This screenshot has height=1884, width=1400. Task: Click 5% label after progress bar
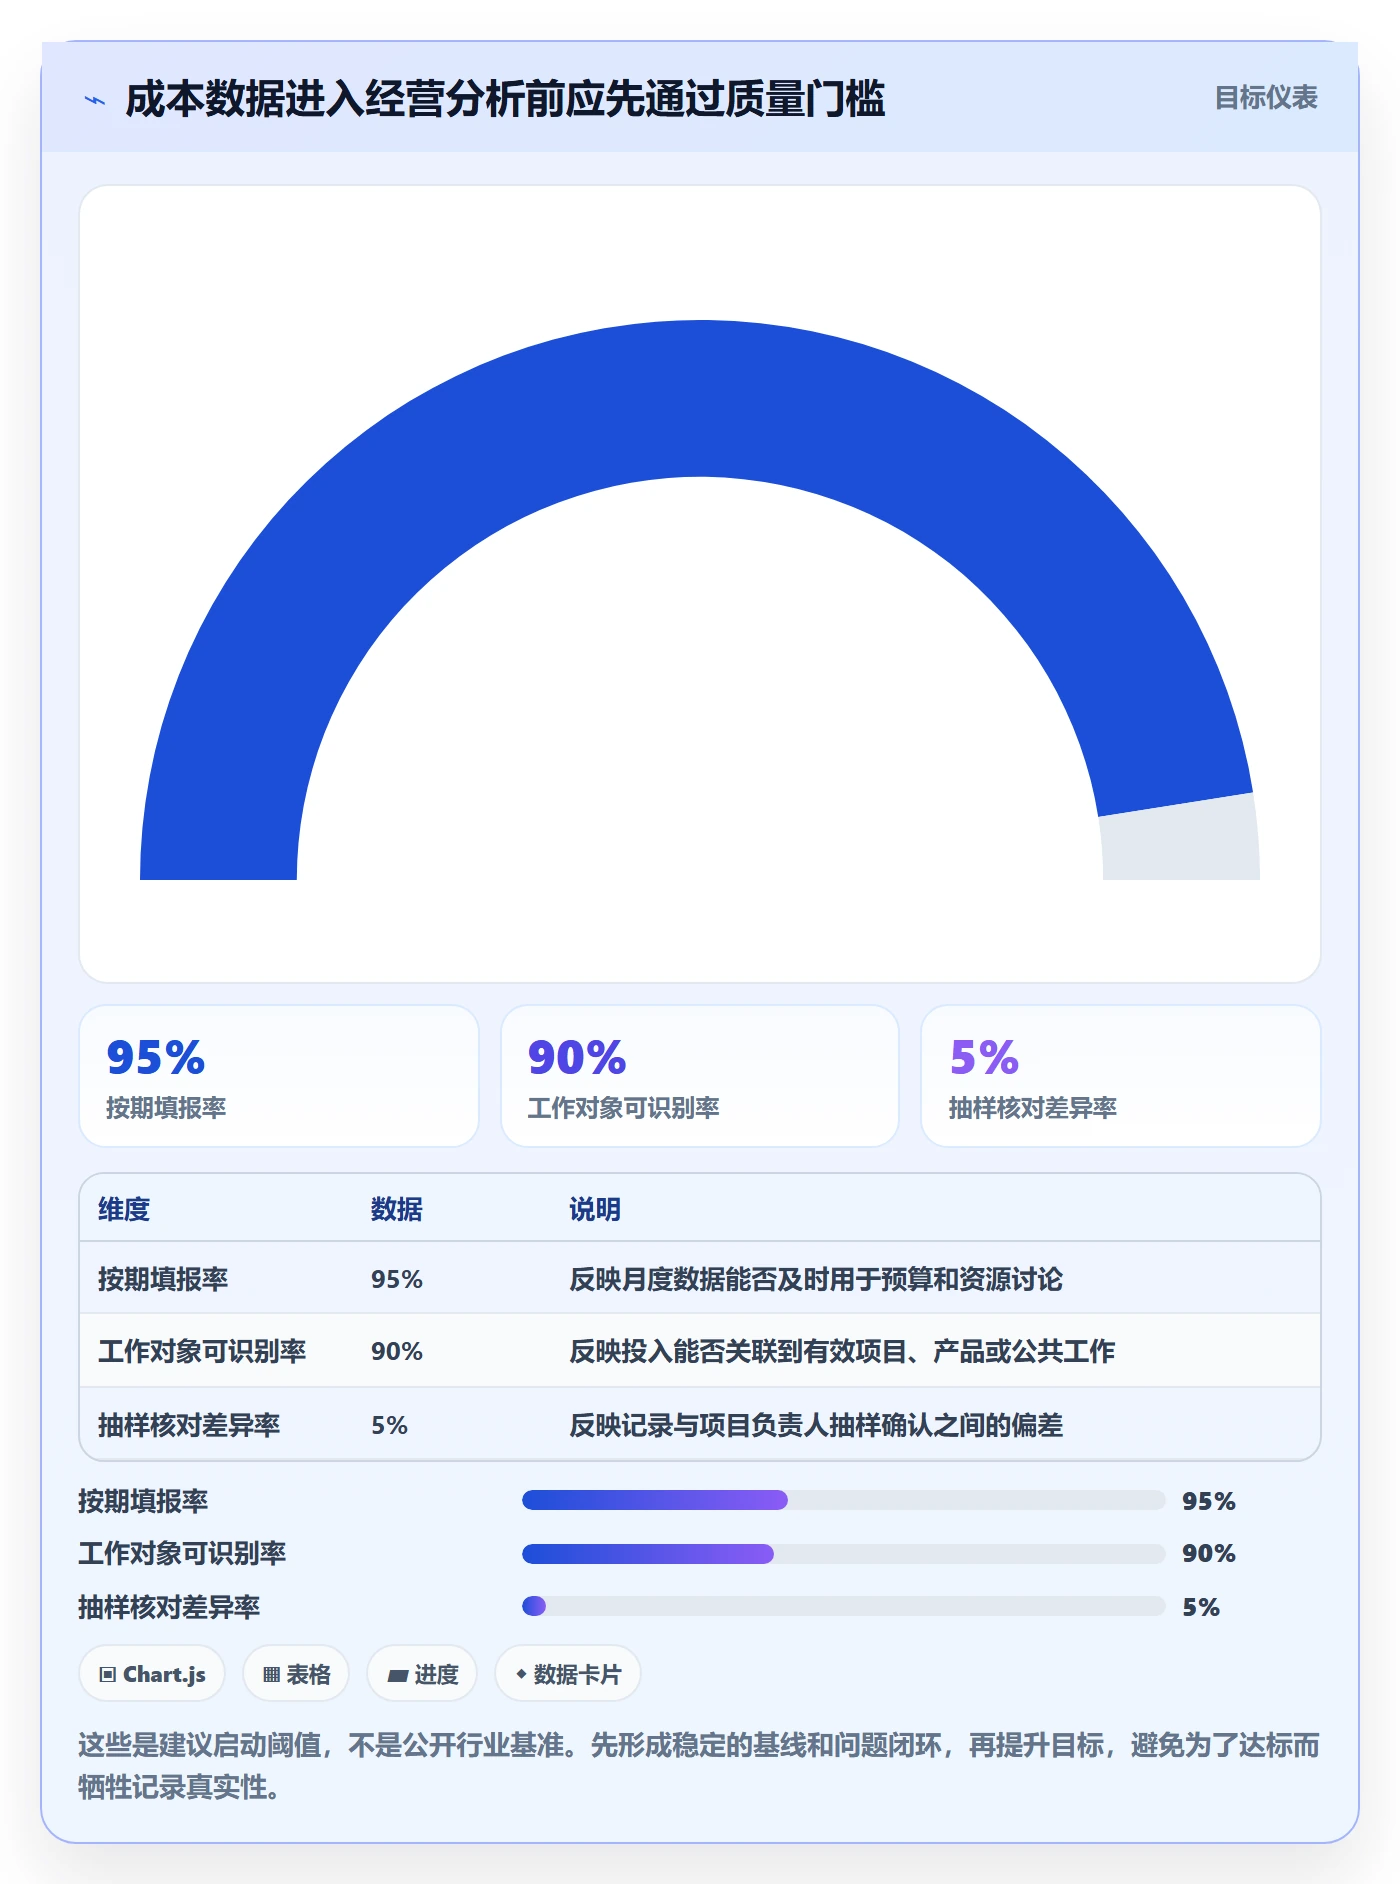click(1201, 1607)
